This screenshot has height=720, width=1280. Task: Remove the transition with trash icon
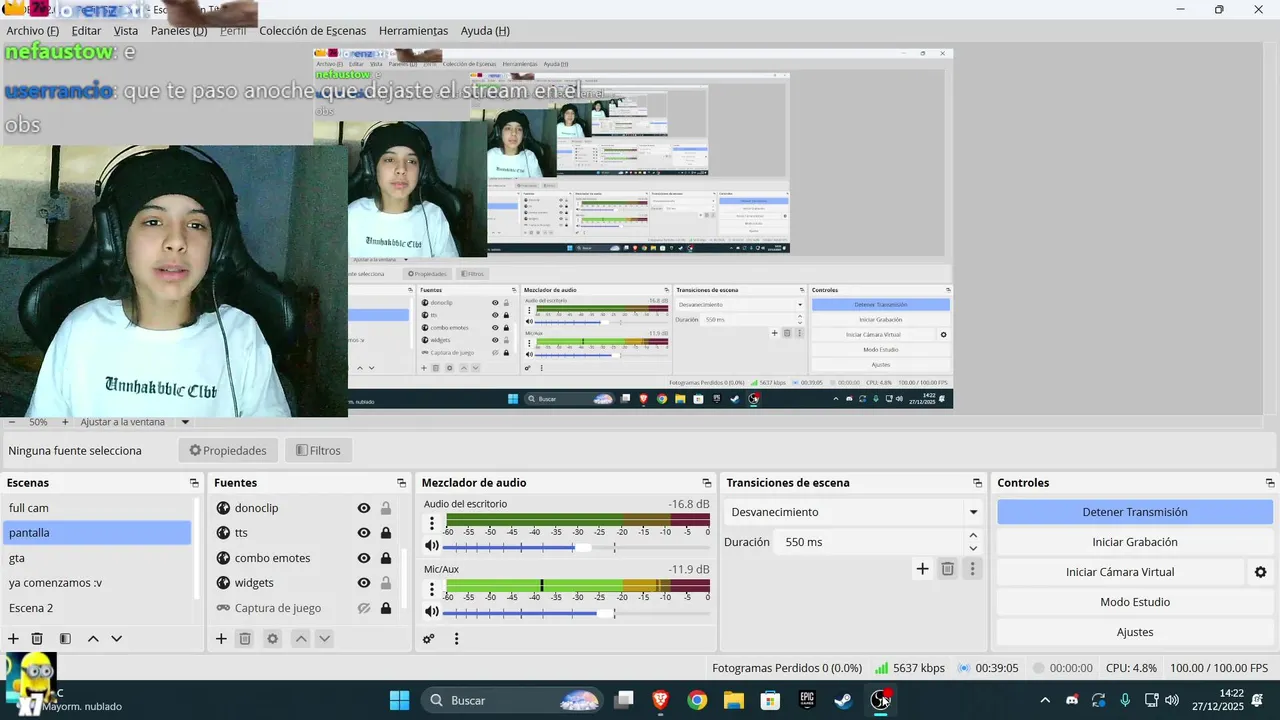948,569
